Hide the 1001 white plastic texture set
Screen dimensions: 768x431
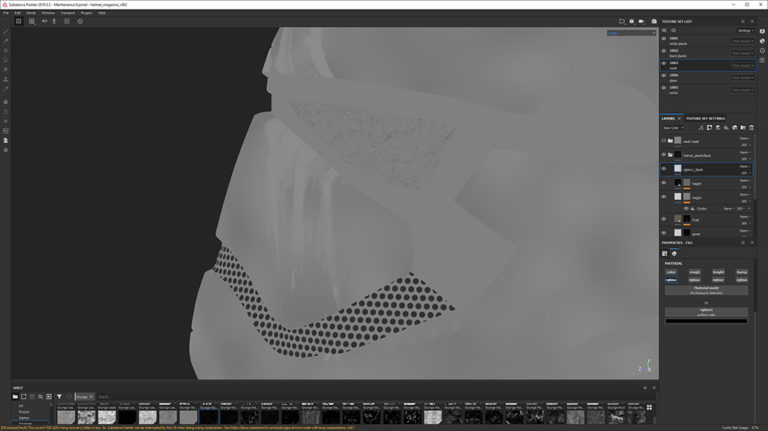tap(664, 39)
